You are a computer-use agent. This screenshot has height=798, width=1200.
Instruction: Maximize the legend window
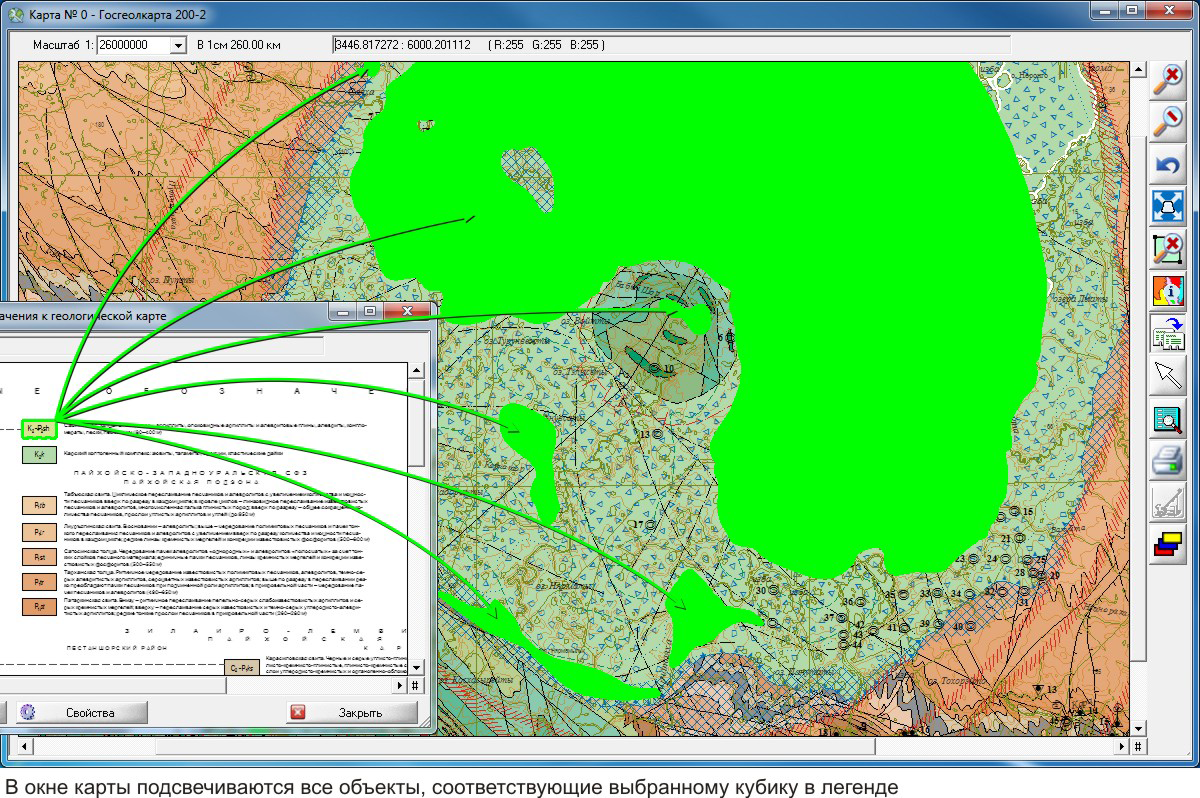coord(369,312)
